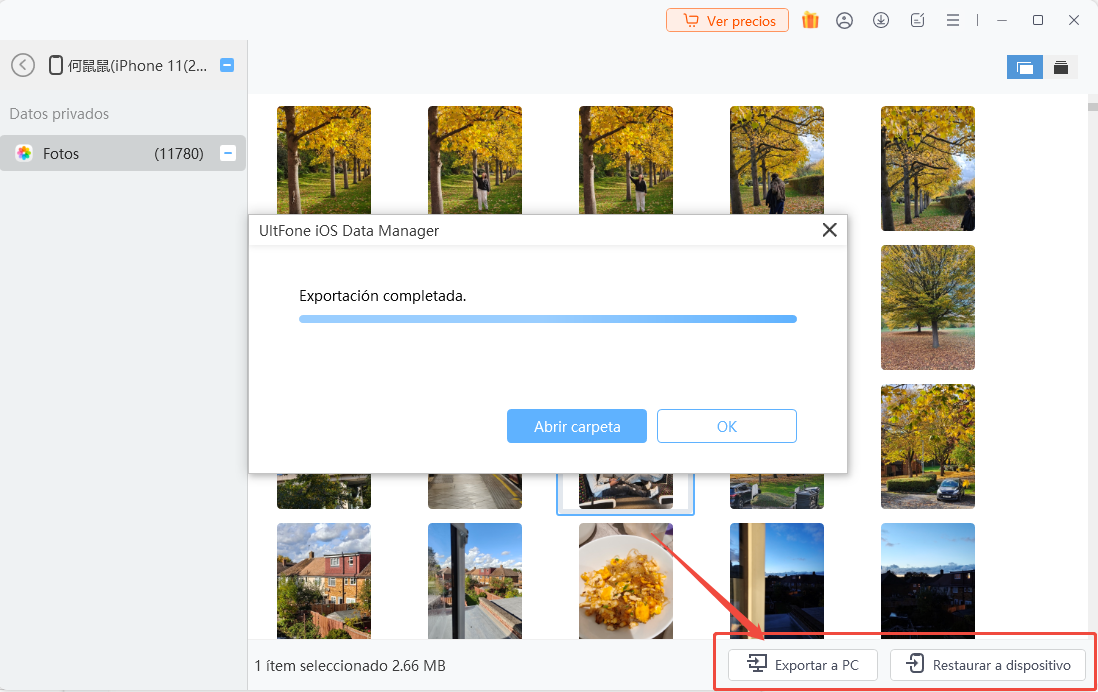Click '1 ítem seleccionado 2.66 MB' text
Screen dimensions: 1098x692
pos(350,665)
